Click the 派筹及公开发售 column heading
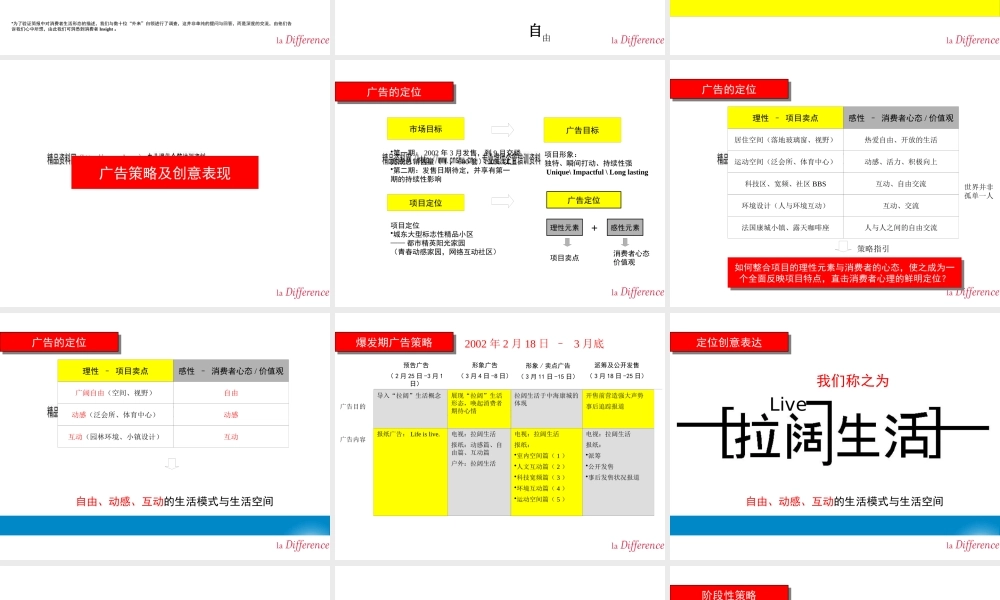1000x600 pixels. tap(616, 365)
